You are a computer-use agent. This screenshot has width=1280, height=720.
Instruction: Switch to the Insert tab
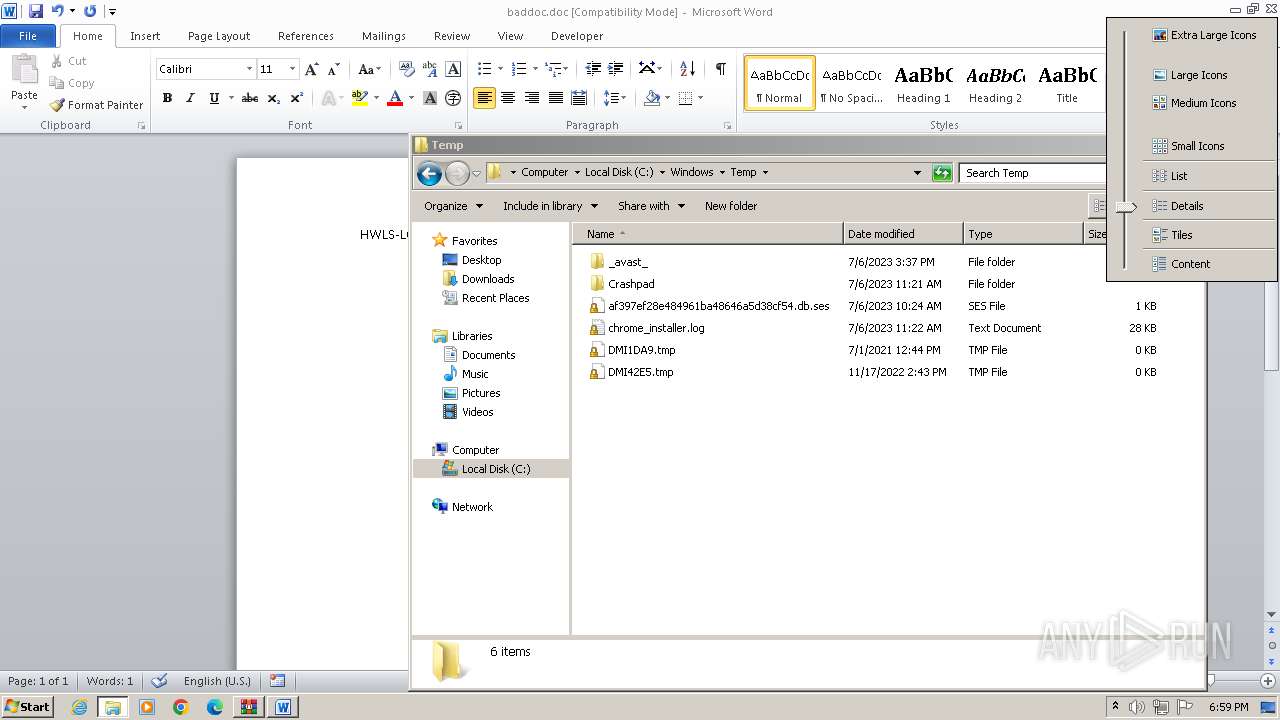click(145, 36)
